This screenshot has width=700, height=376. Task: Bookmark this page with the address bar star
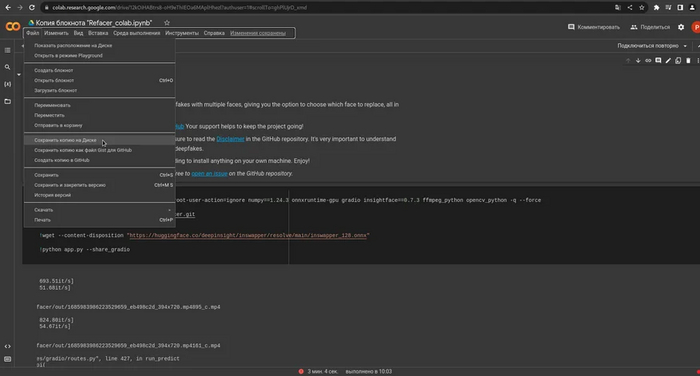point(642,8)
